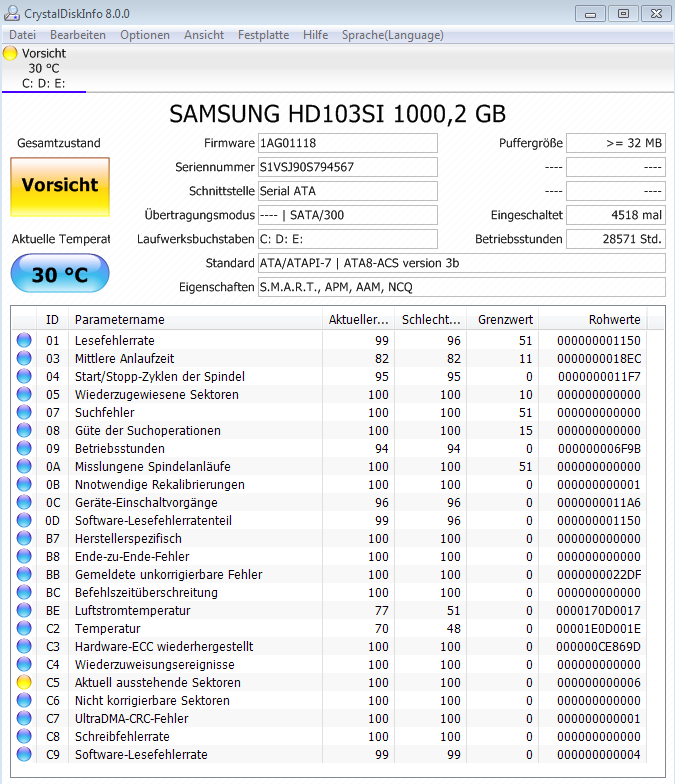
Task: Click the status icon for Schreibfehlerrate
Action: 24,736
